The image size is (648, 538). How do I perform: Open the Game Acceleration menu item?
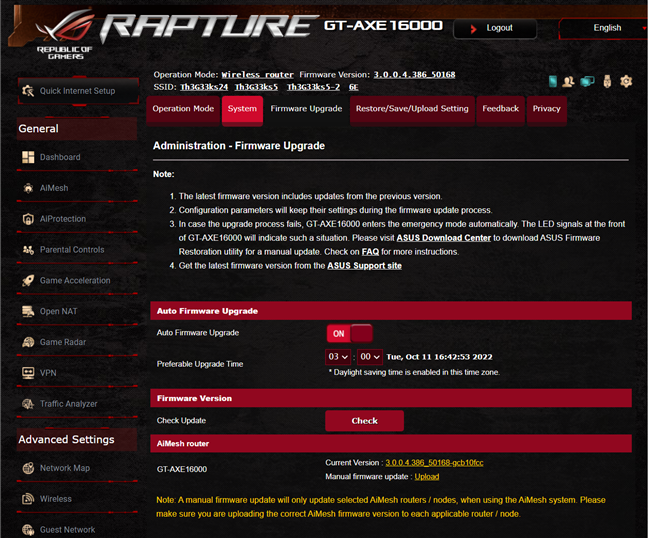[x=77, y=281]
